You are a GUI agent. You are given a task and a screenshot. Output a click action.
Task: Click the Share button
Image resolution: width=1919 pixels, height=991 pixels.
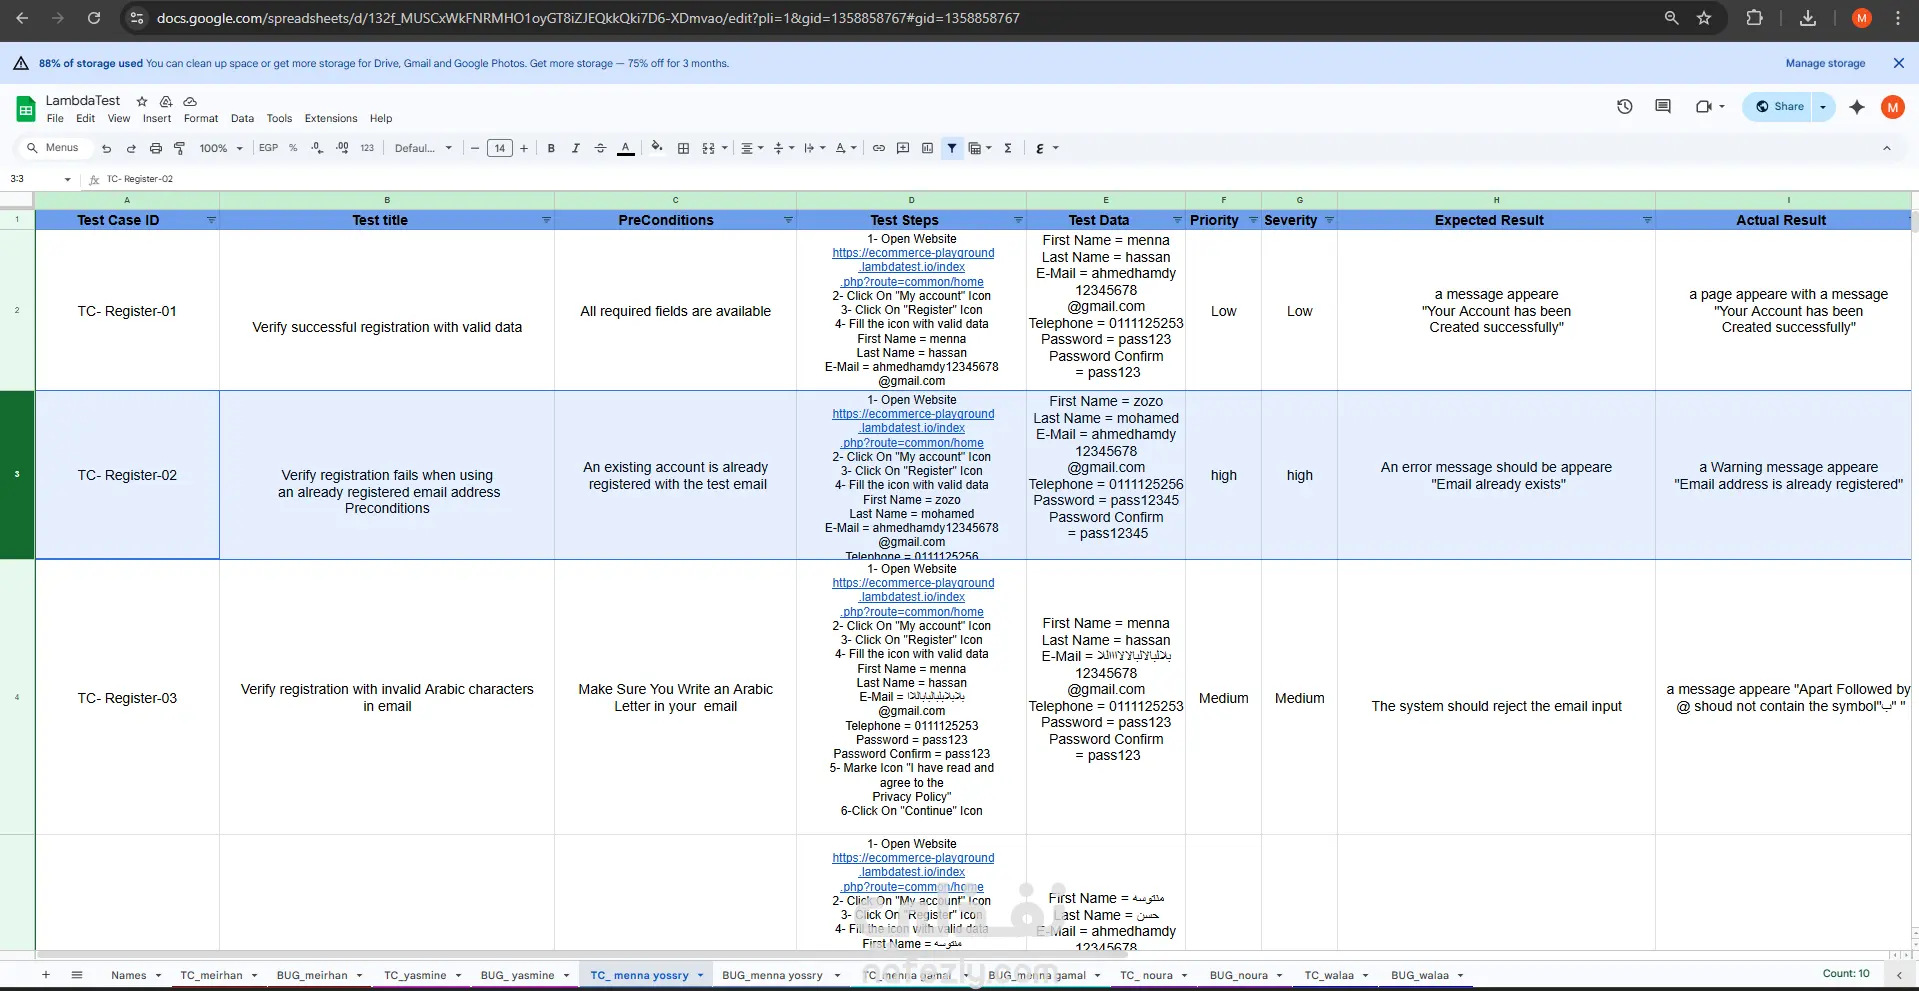click(1779, 107)
